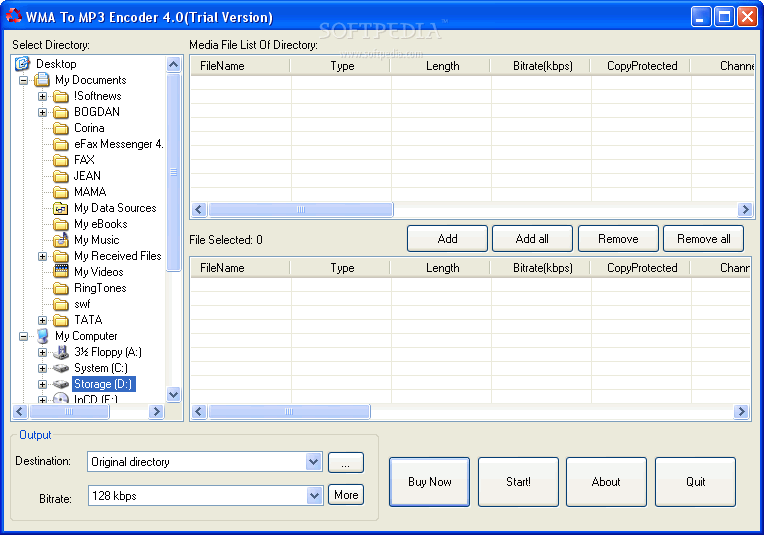
Task: Click the Quit button
Action: (695, 482)
